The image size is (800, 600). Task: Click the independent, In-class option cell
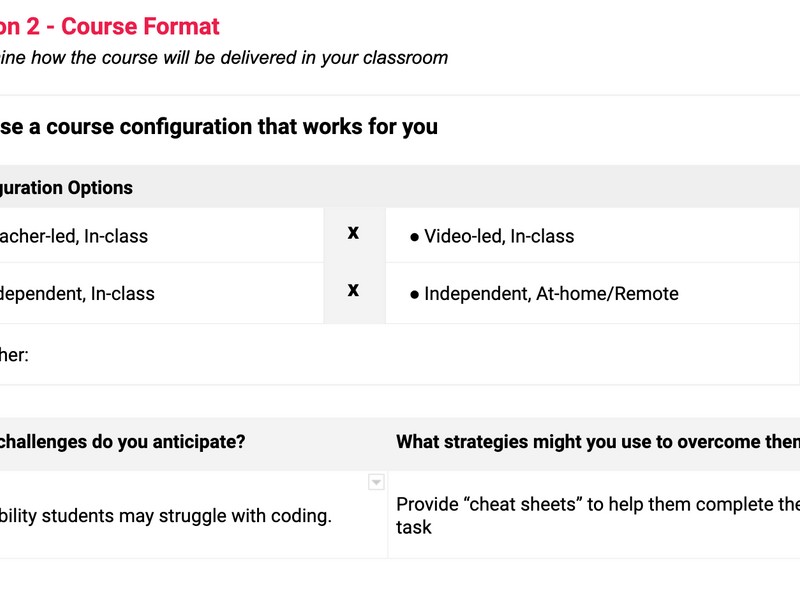tap(161, 293)
